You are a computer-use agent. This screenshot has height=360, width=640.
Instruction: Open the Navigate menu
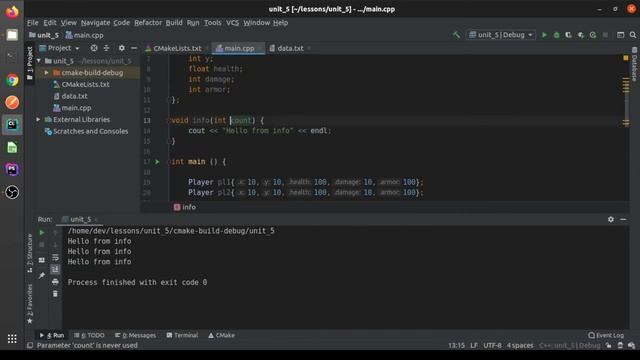point(95,23)
